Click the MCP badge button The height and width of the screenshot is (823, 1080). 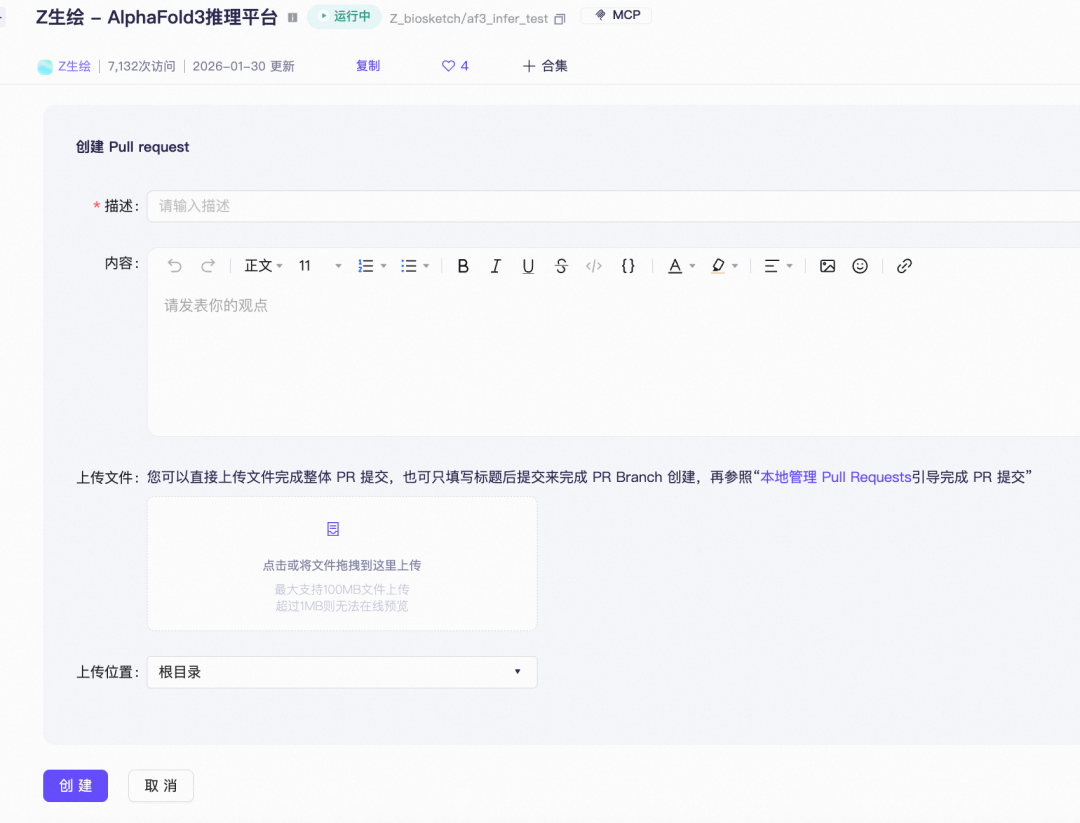[616, 15]
